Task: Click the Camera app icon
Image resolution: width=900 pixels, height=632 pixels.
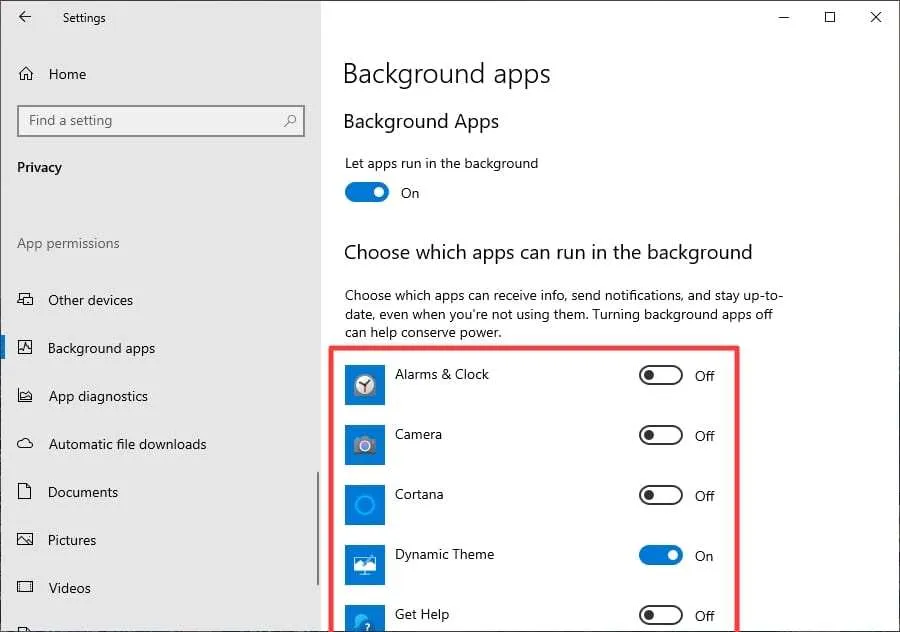Action: pyautogui.click(x=364, y=445)
